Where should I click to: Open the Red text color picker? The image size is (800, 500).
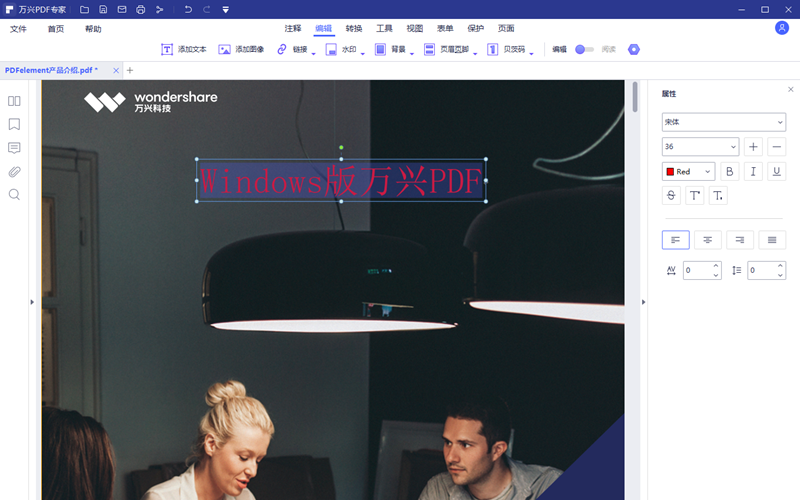(x=688, y=171)
